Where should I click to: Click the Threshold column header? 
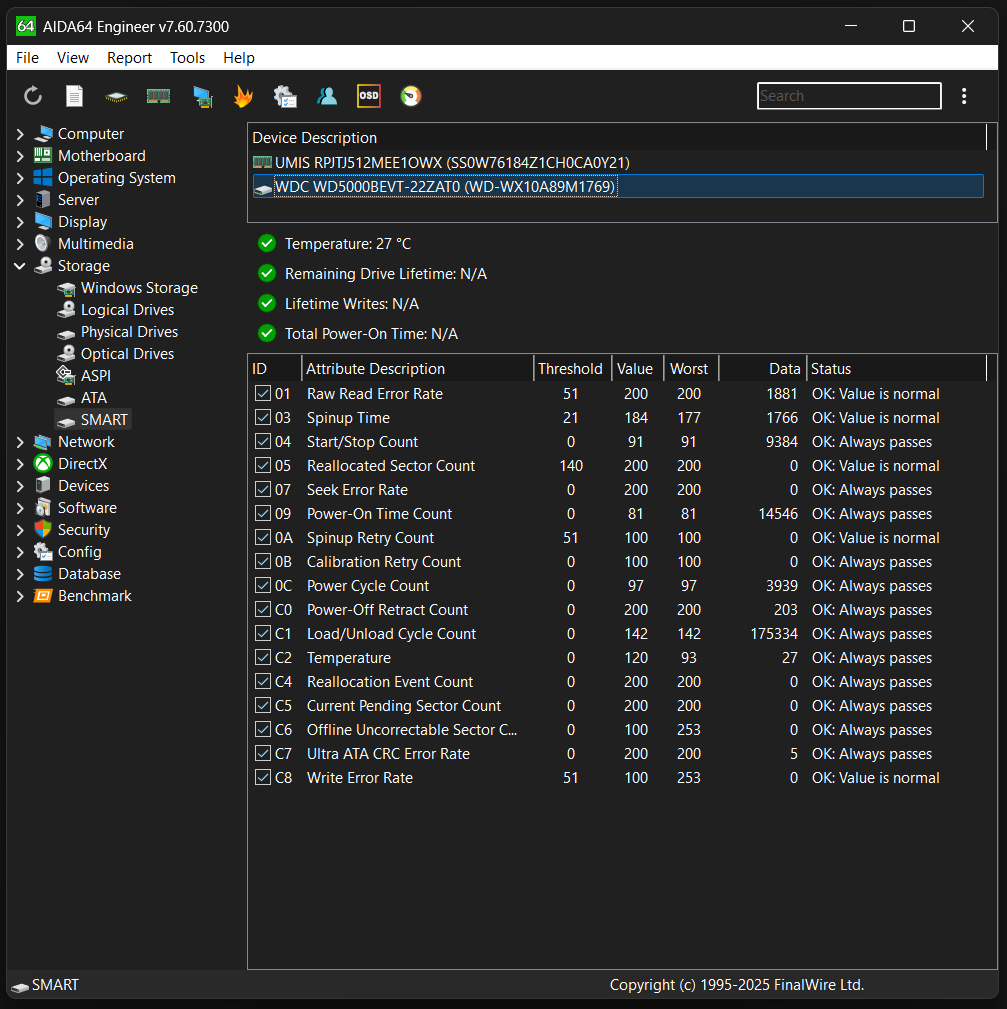[570, 369]
